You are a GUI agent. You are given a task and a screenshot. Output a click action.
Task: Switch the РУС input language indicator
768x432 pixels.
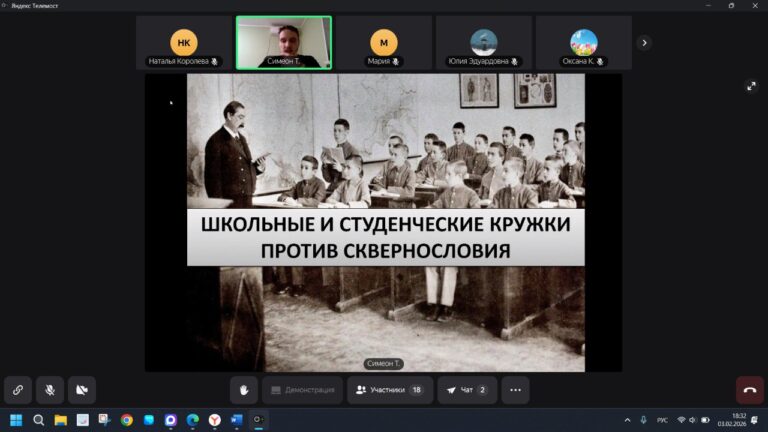coord(662,420)
